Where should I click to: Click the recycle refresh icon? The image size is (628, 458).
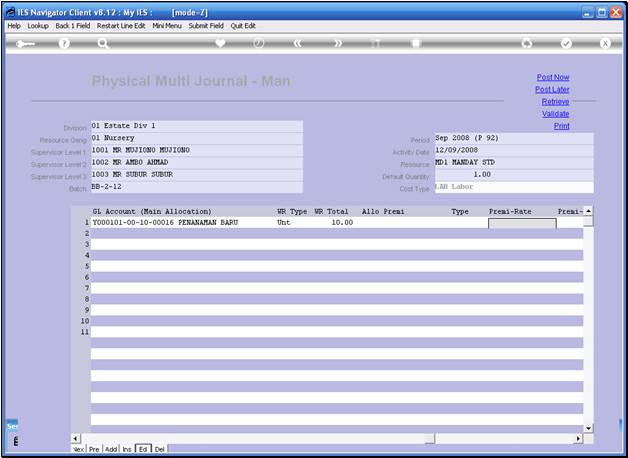[x=527, y=44]
